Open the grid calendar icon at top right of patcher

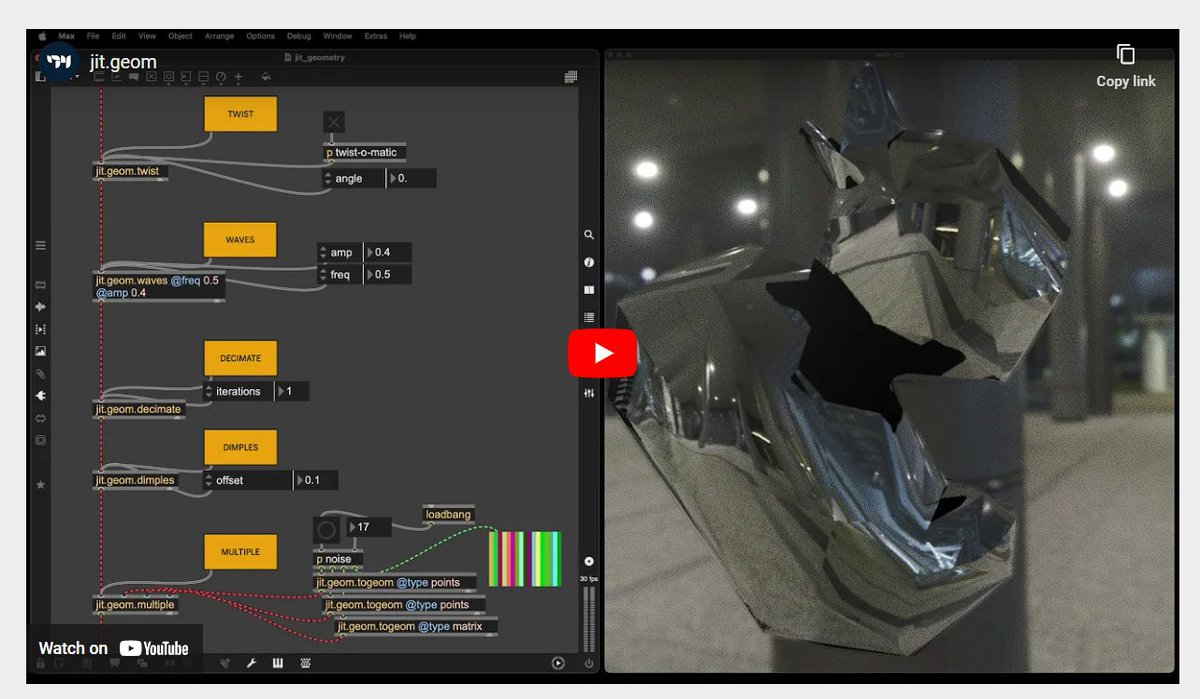pyautogui.click(x=571, y=77)
